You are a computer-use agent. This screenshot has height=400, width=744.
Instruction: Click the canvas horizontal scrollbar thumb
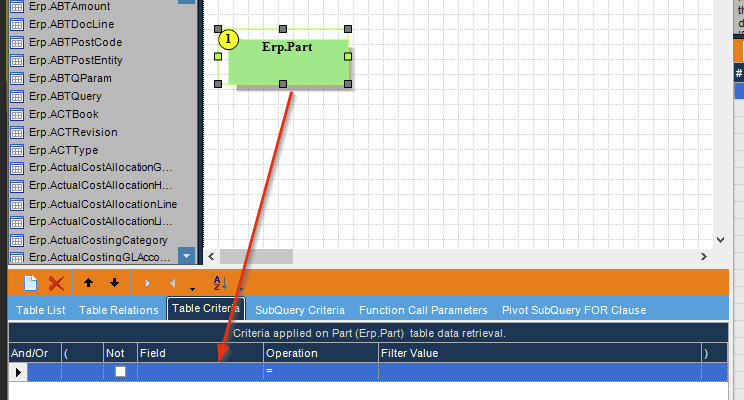point(256,256)
